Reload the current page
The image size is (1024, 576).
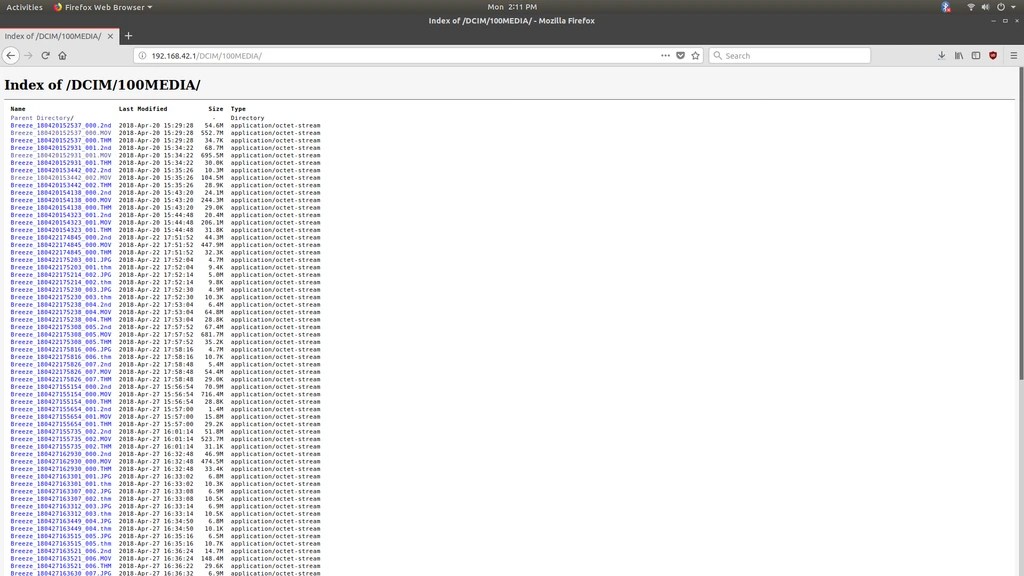(x=46, y=55)
